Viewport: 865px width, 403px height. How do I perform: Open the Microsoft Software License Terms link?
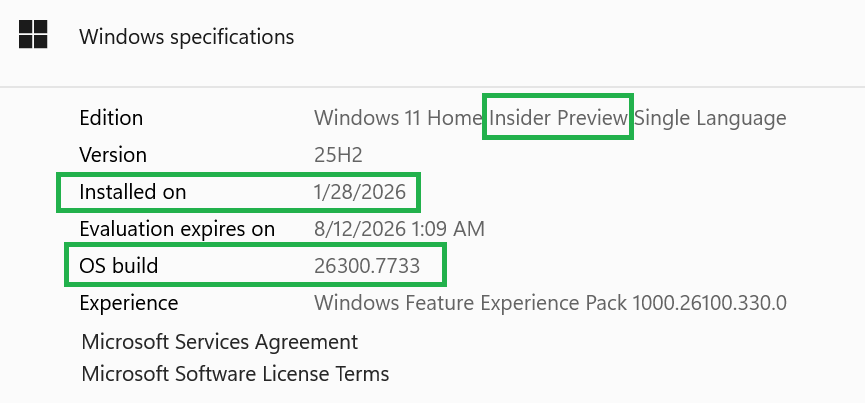point(235,374)
